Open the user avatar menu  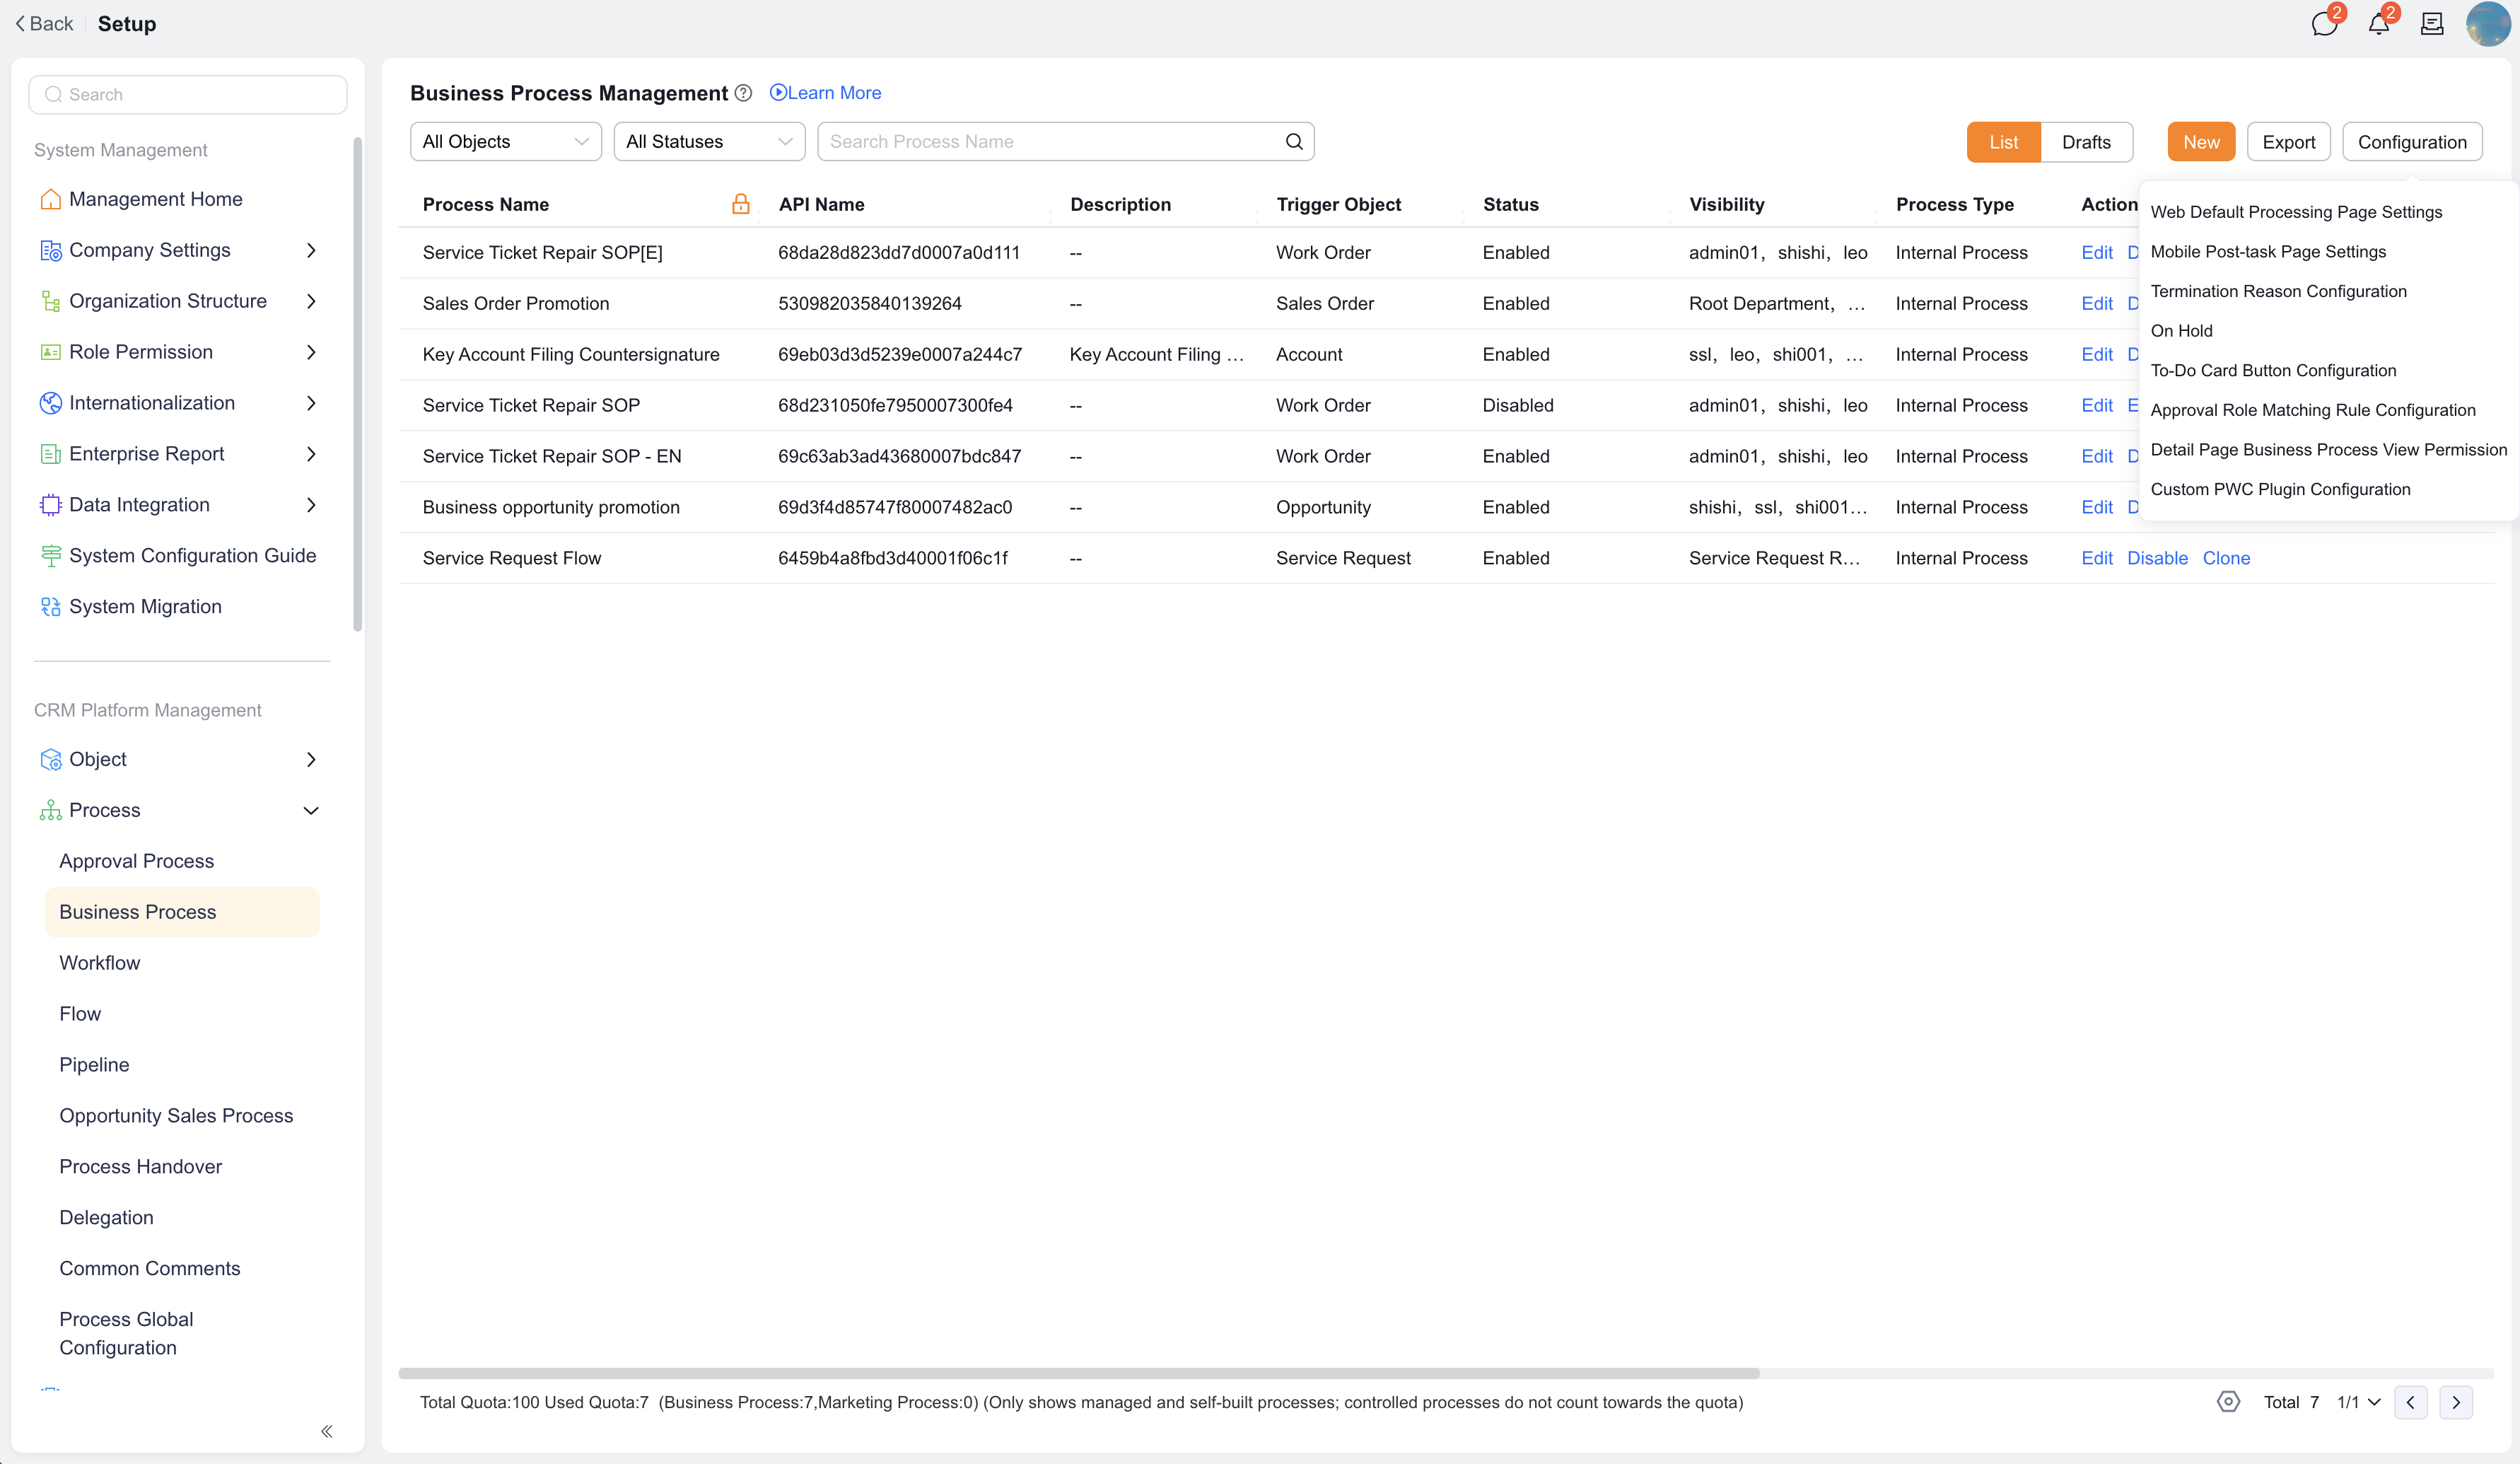[x=2487, y=24]
